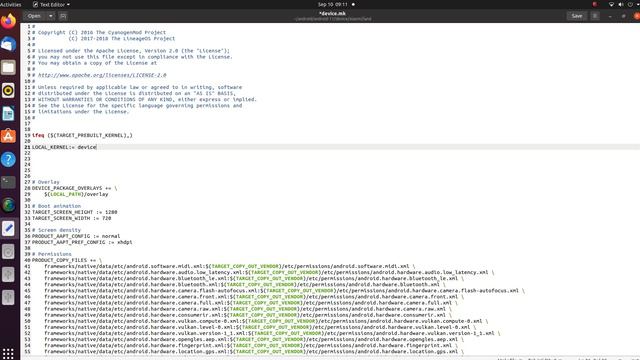Click the android.software.midi.xml line 41
640x360 pixels.
[x=229, y=267]
